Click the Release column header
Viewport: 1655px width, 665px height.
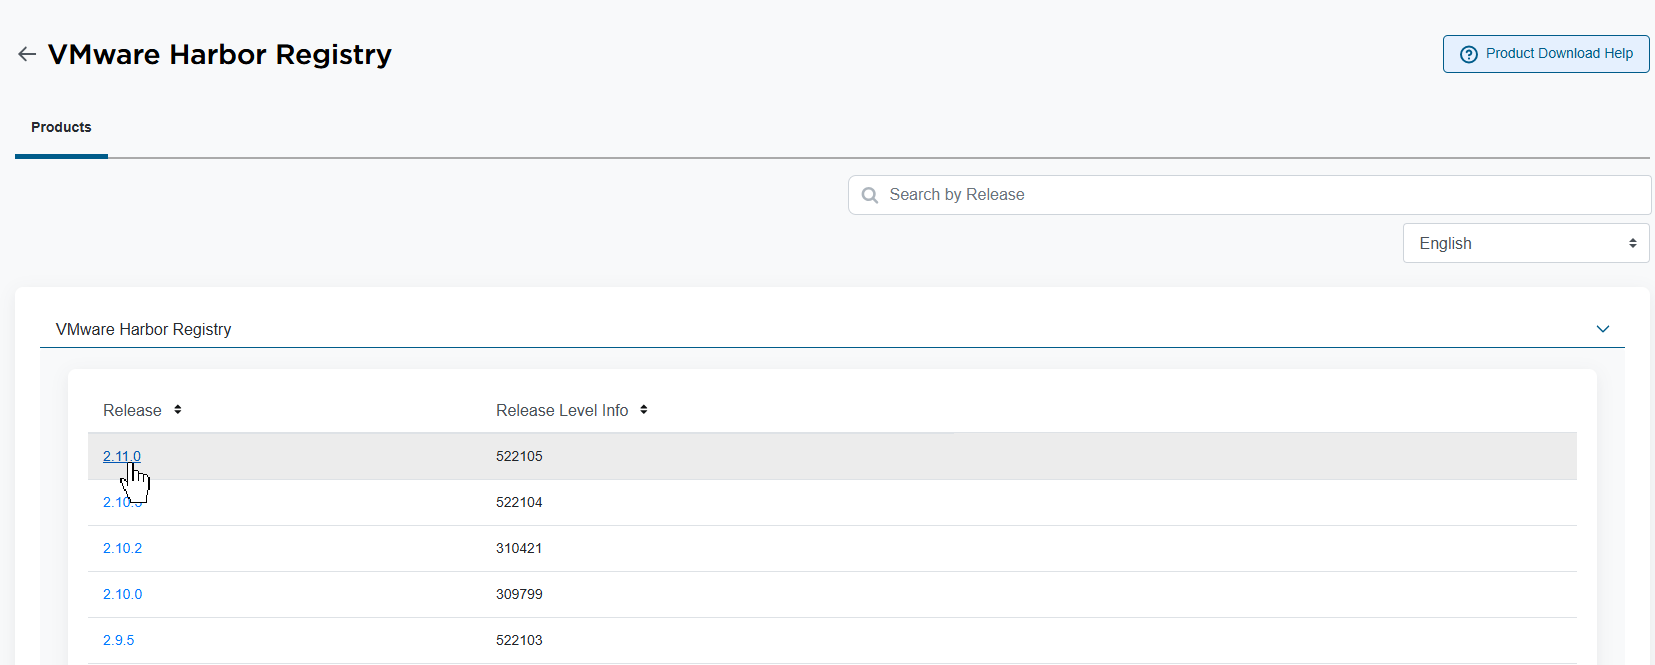pyautogui.click(x=132, y=410)
